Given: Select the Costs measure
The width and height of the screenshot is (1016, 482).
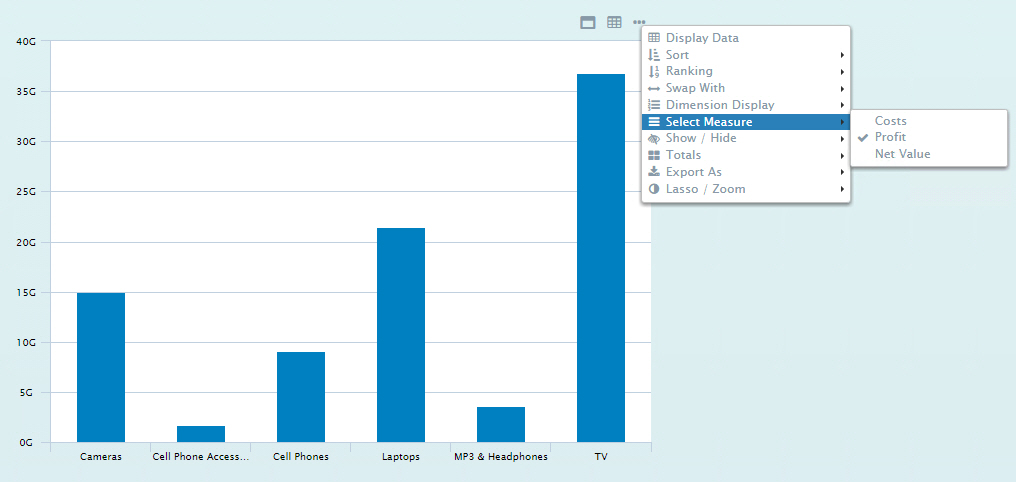Looking at the screenshot, I should click(890, 121).
